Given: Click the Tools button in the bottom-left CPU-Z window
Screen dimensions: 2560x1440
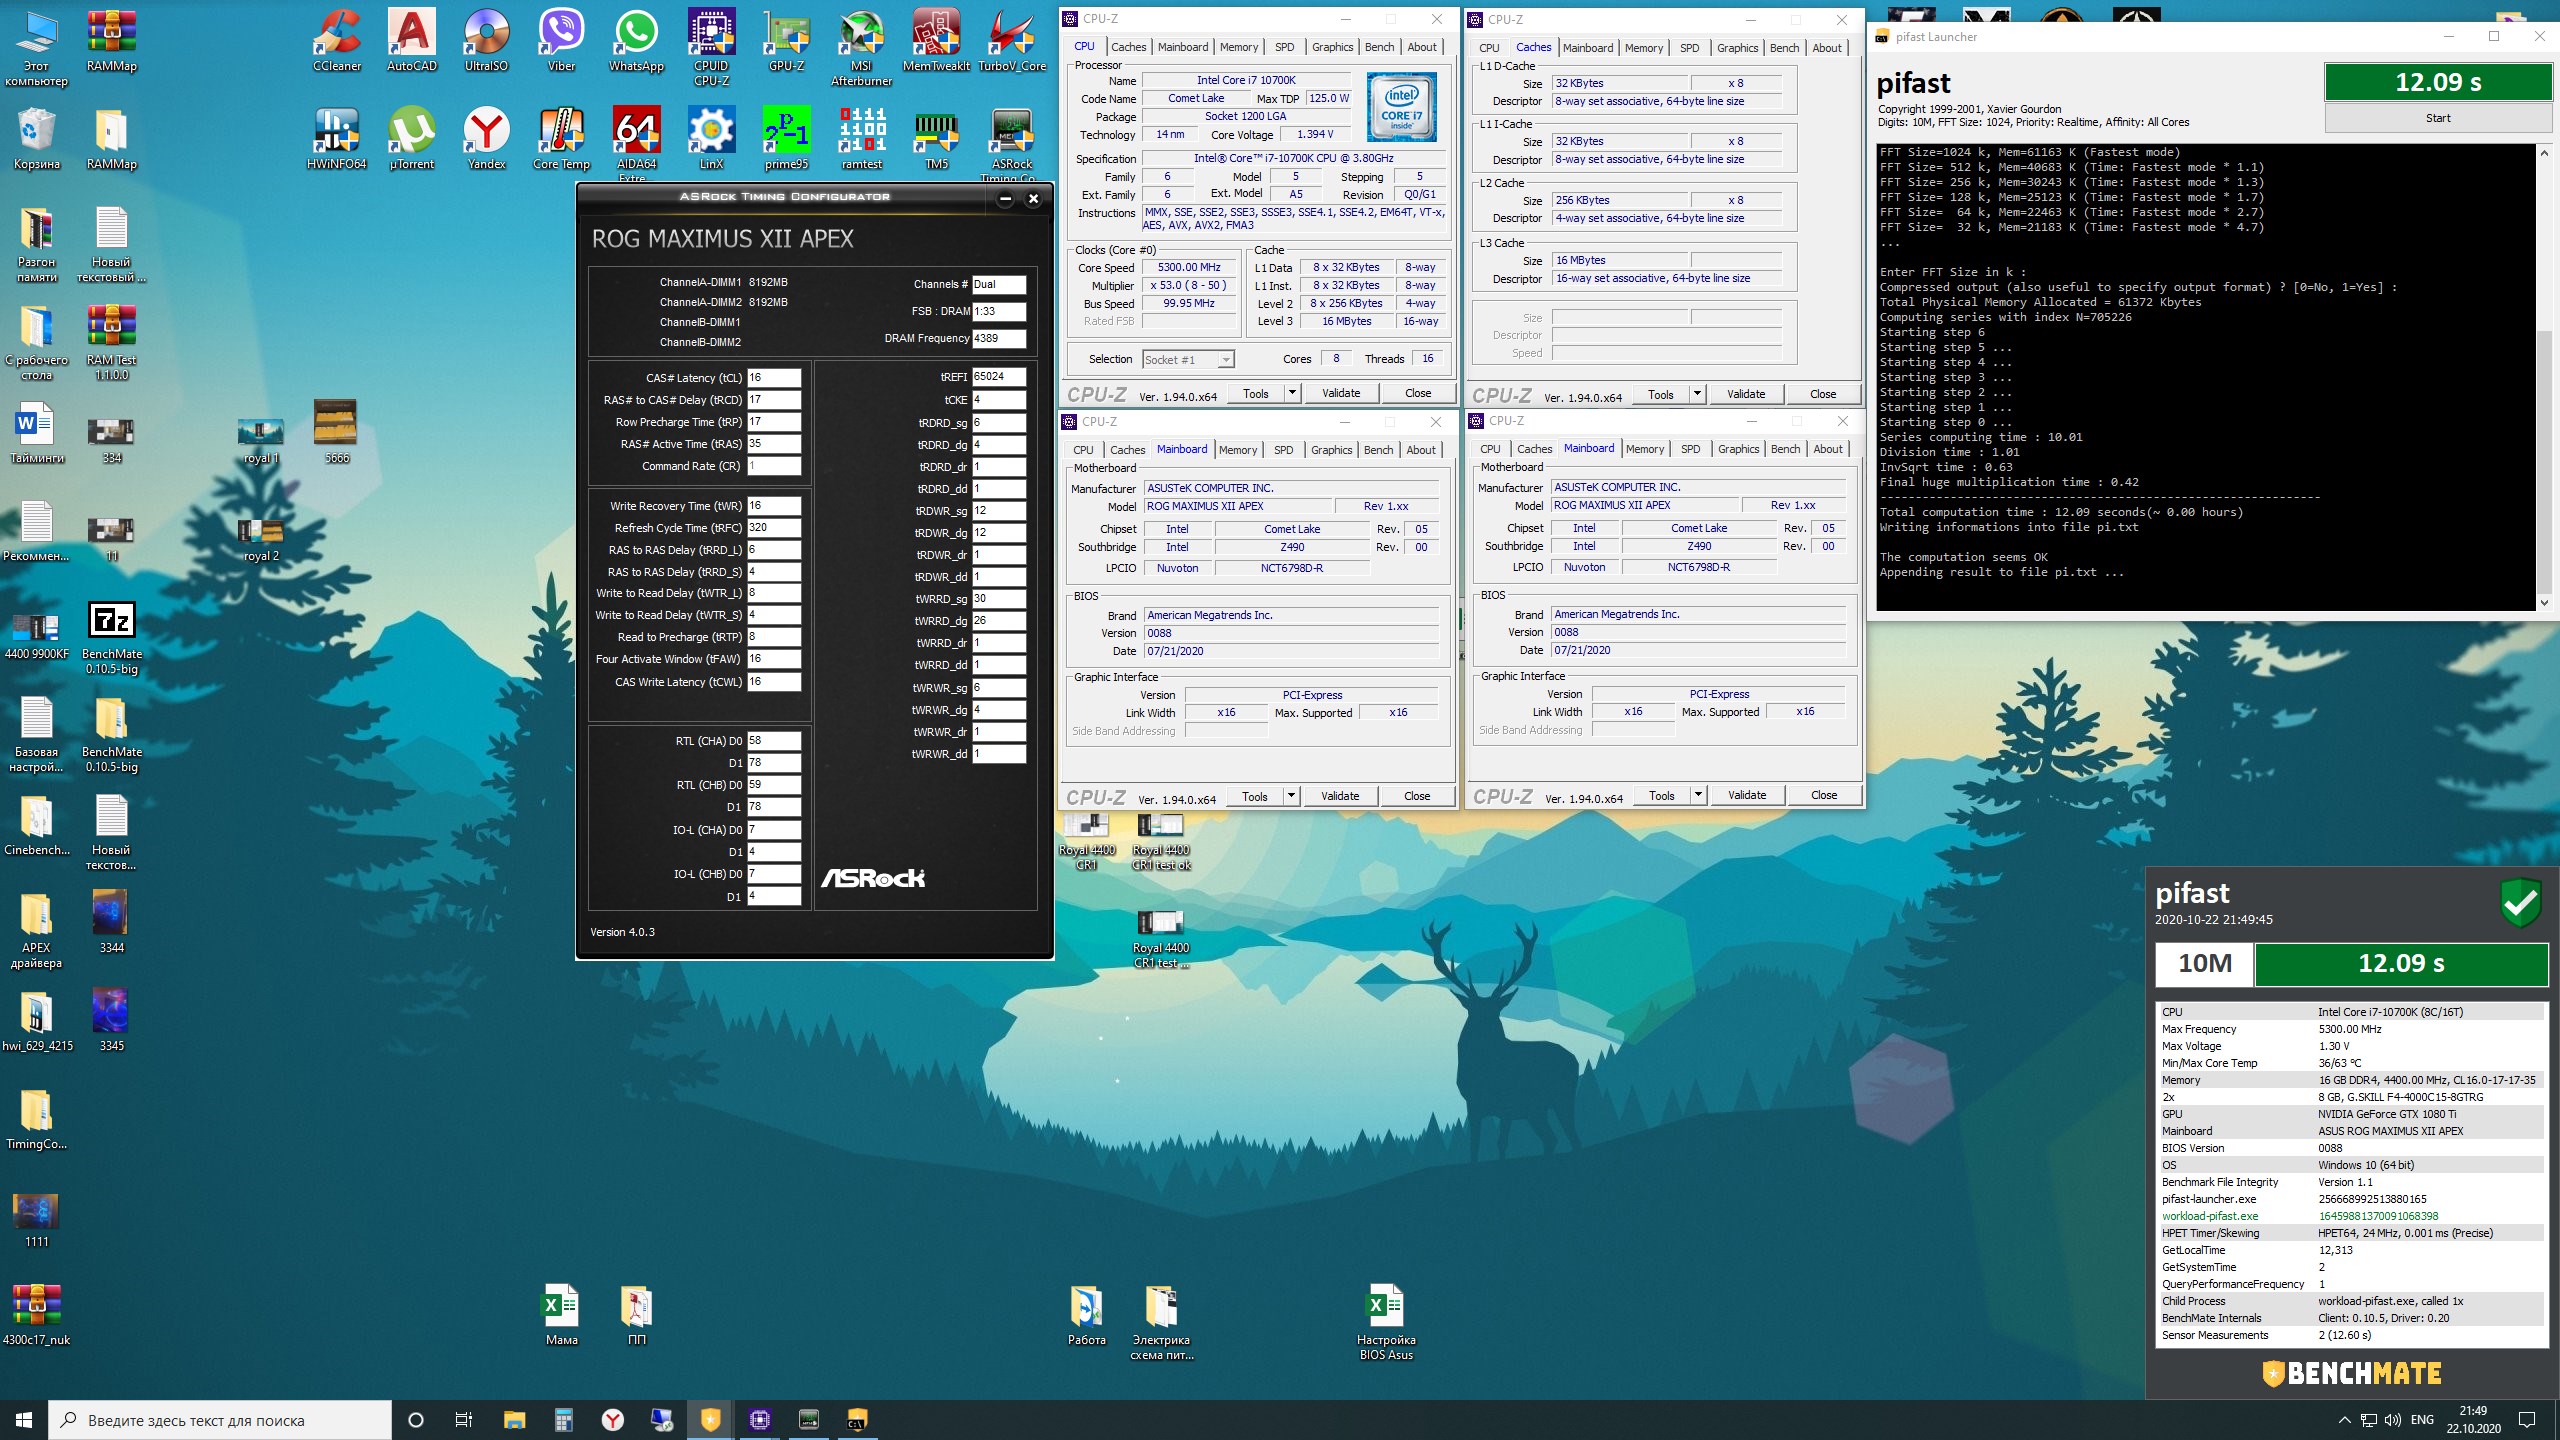Looking at the screenshot, I should pyautogui.click(x=1255, y=796).
